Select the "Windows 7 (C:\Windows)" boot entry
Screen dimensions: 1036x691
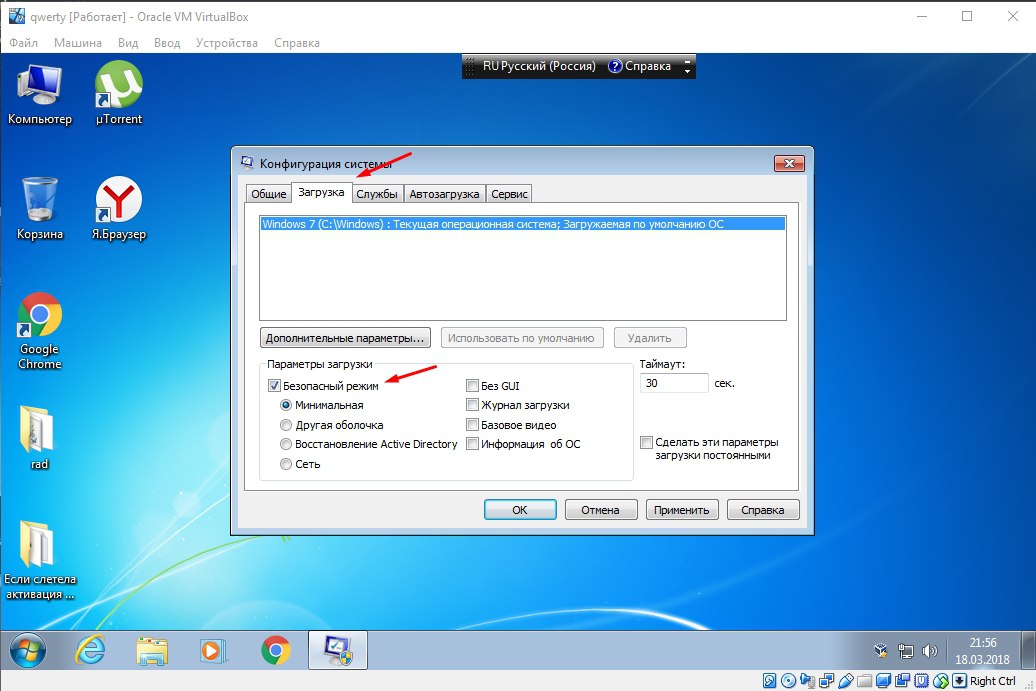(x=523, y=224)
